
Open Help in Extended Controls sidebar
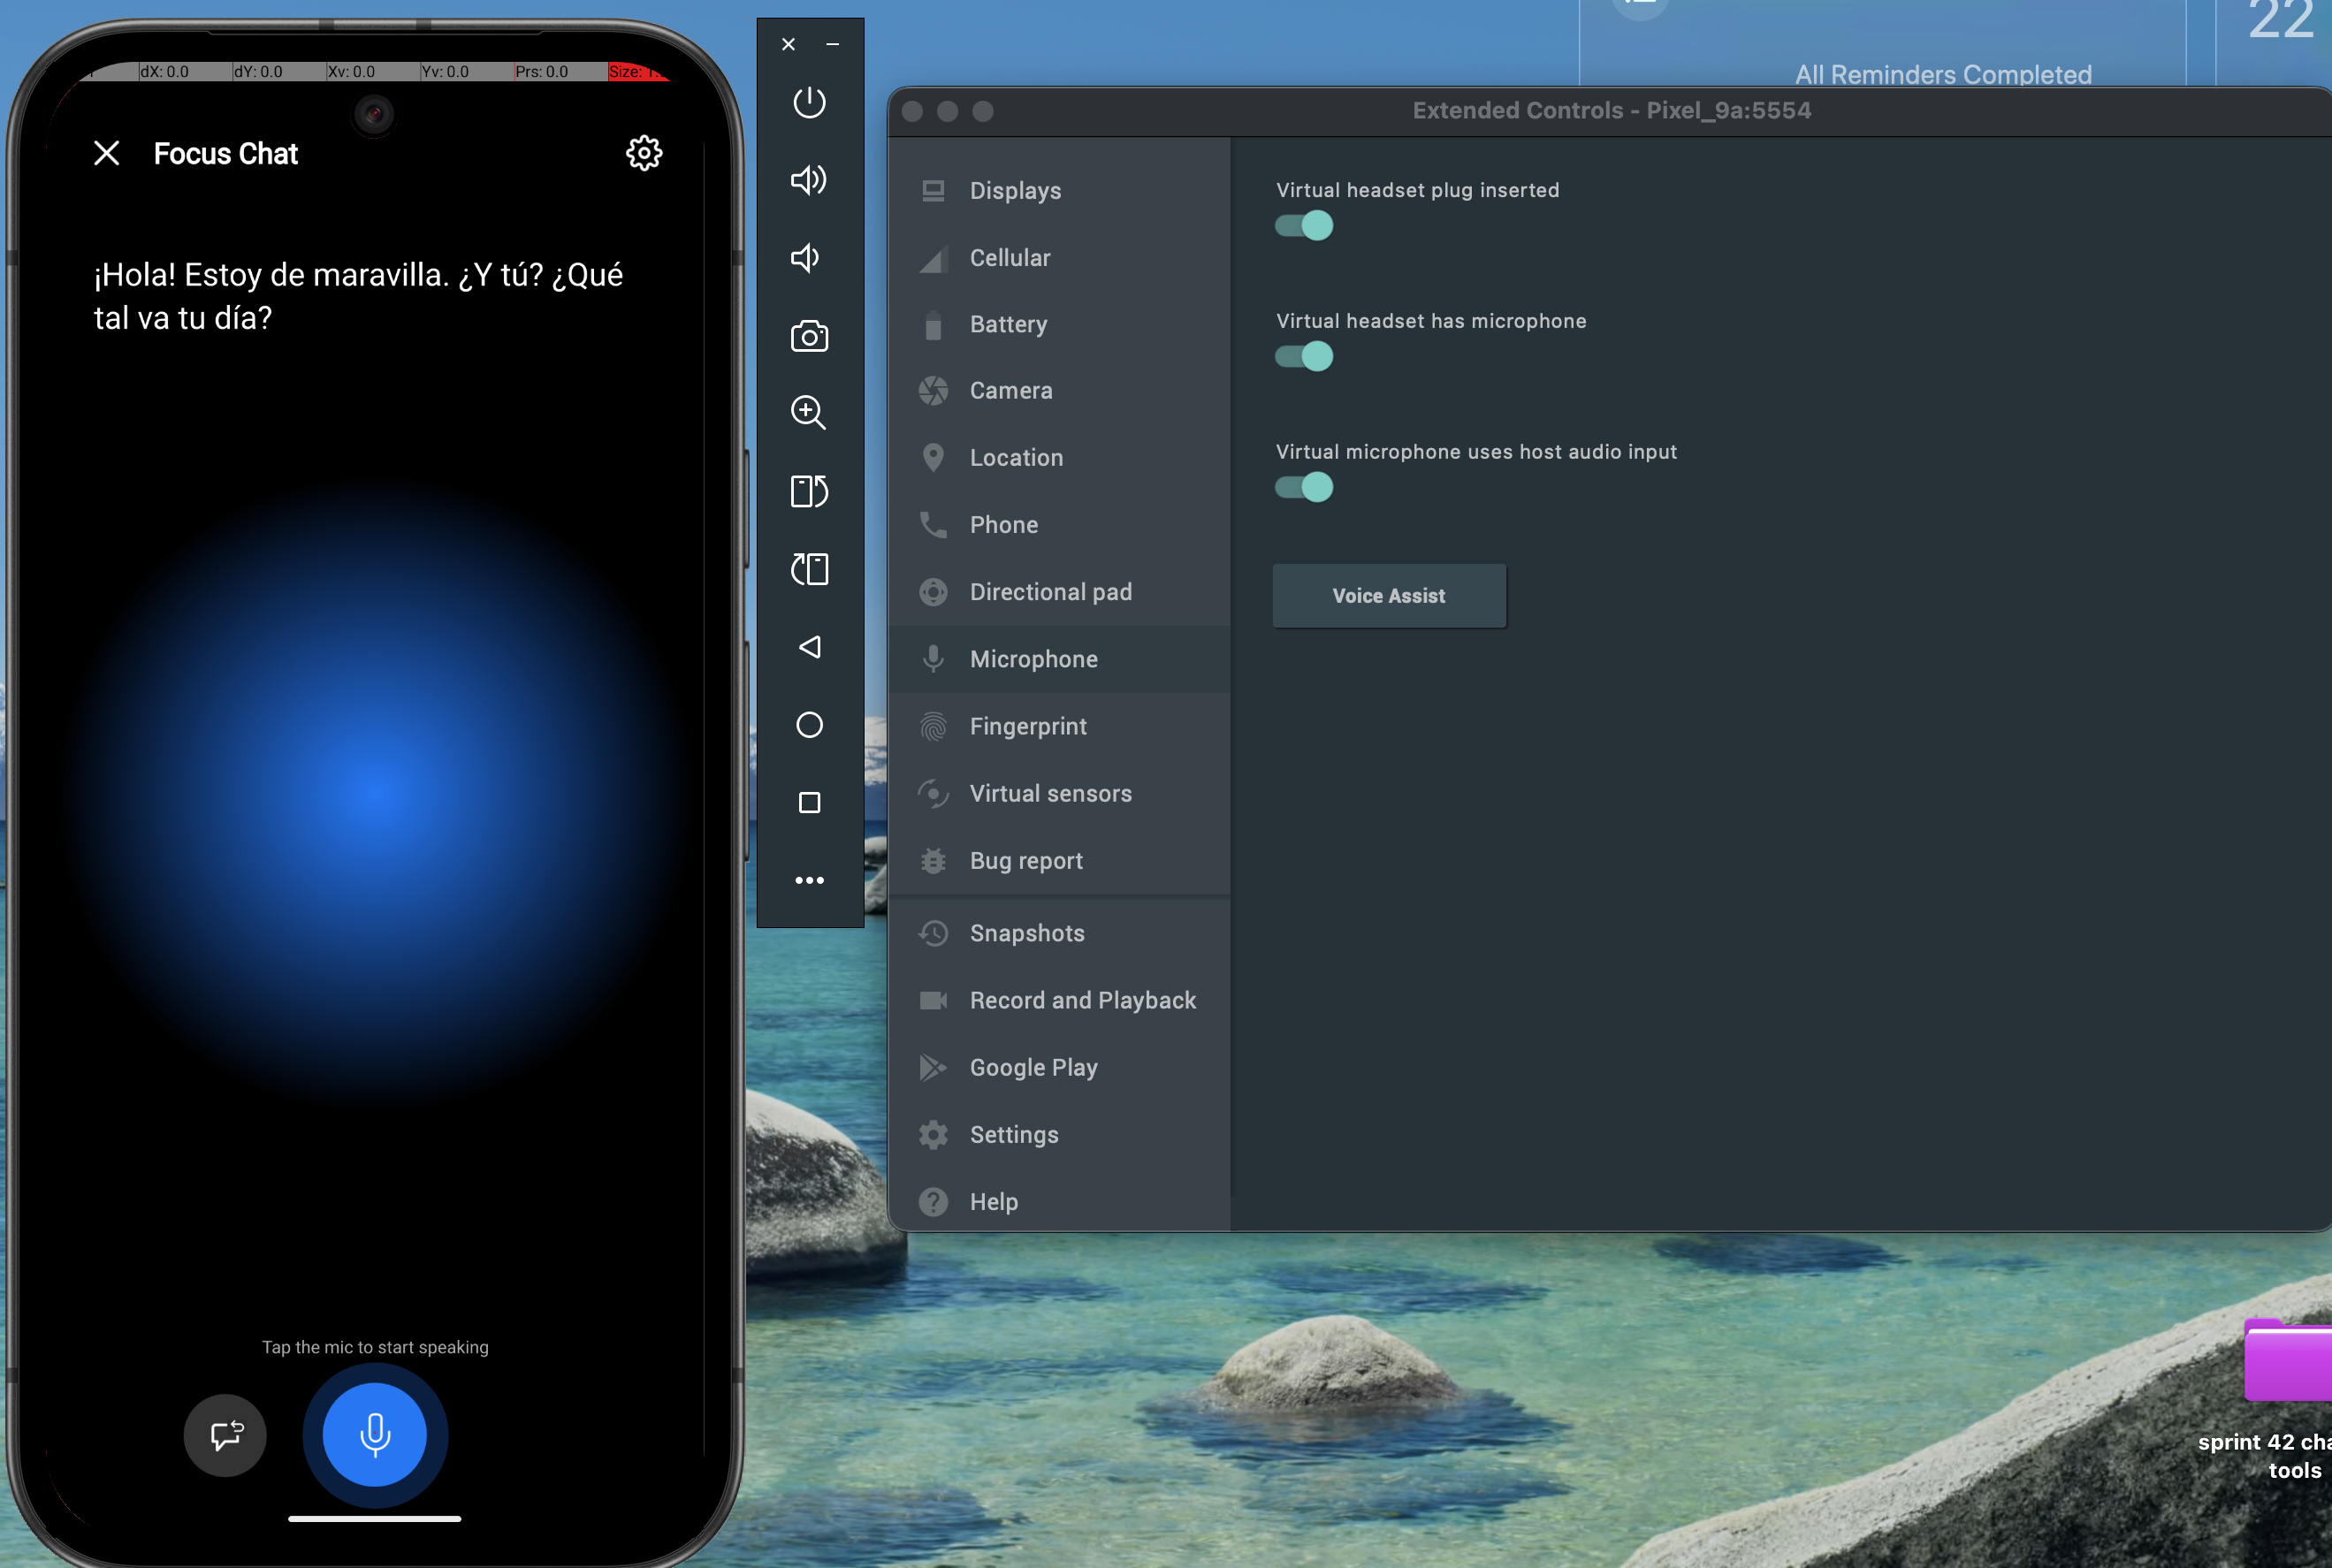coord(1059,1202)
